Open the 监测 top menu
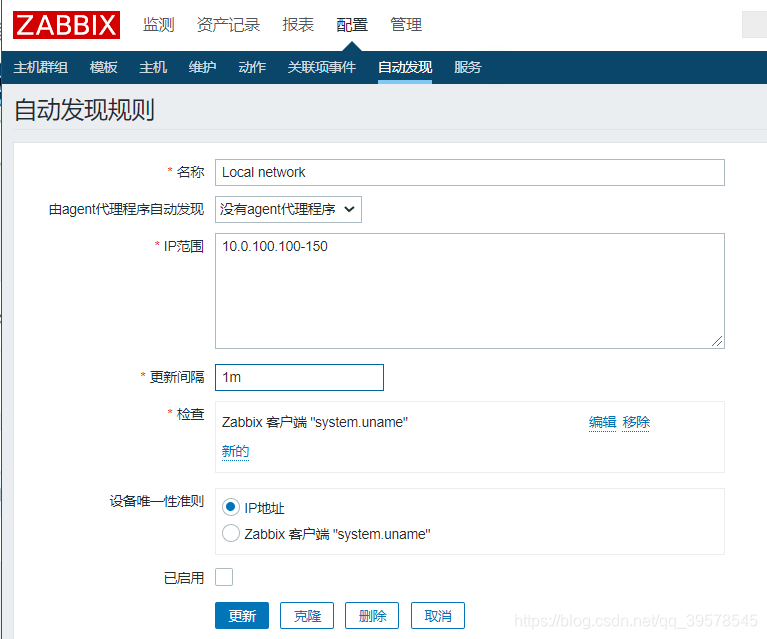Screen dimensions: 767x639 pyautogui.click(x=158, y=24)
